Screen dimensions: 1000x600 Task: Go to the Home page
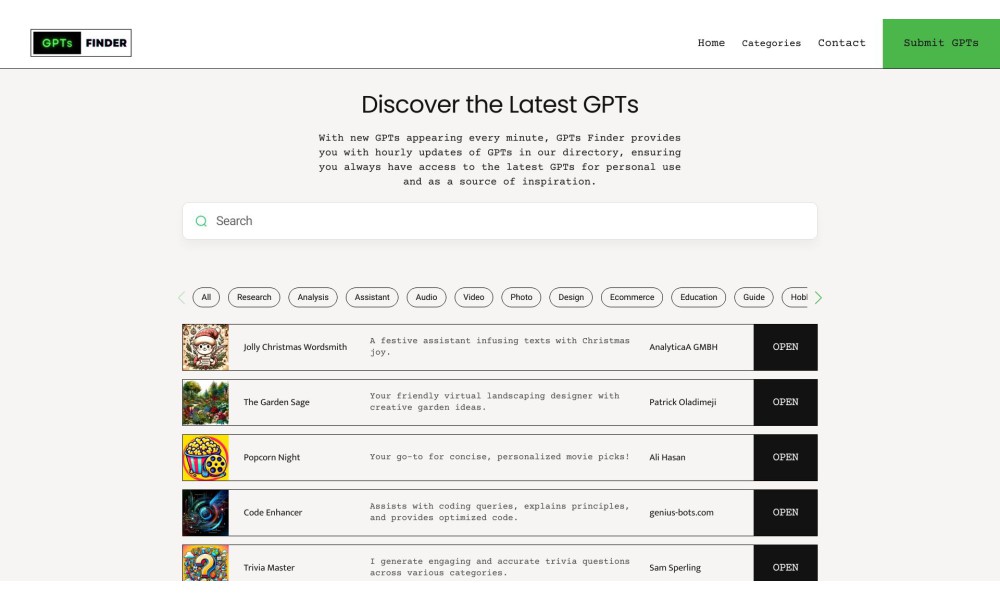coord(711,43)
